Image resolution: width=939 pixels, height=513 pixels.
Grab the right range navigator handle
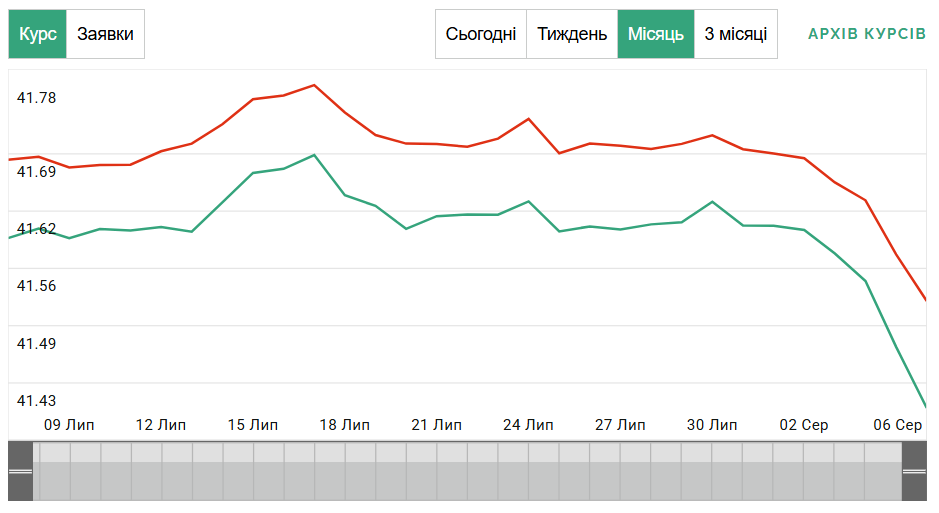(x=914, y=471)
